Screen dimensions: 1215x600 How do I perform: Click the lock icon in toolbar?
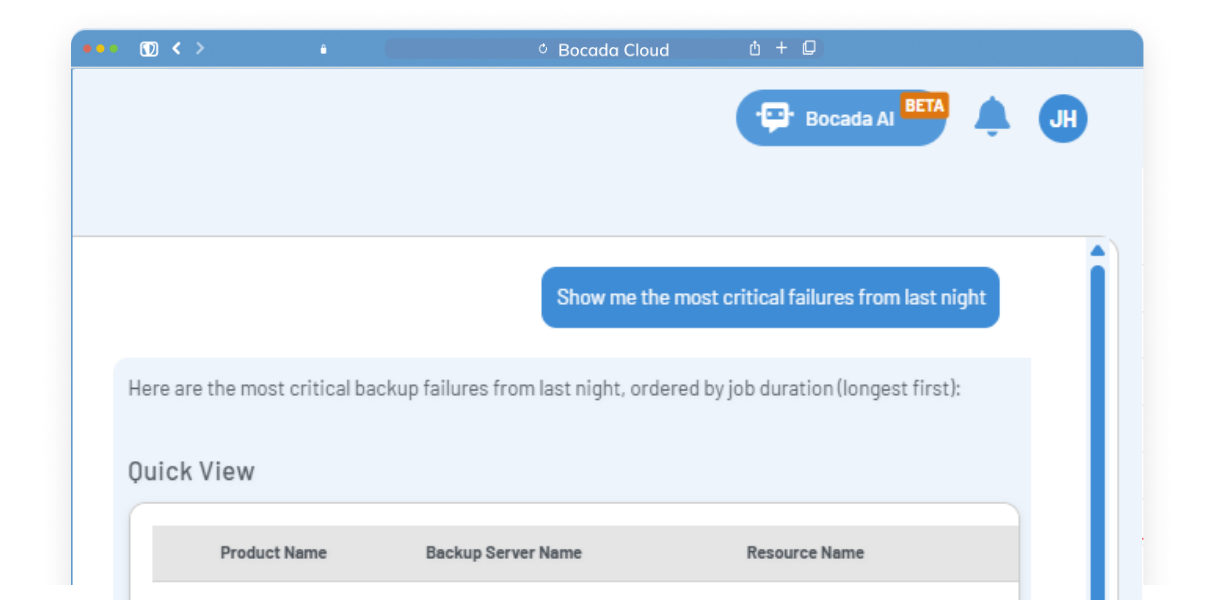click(323, 49)
